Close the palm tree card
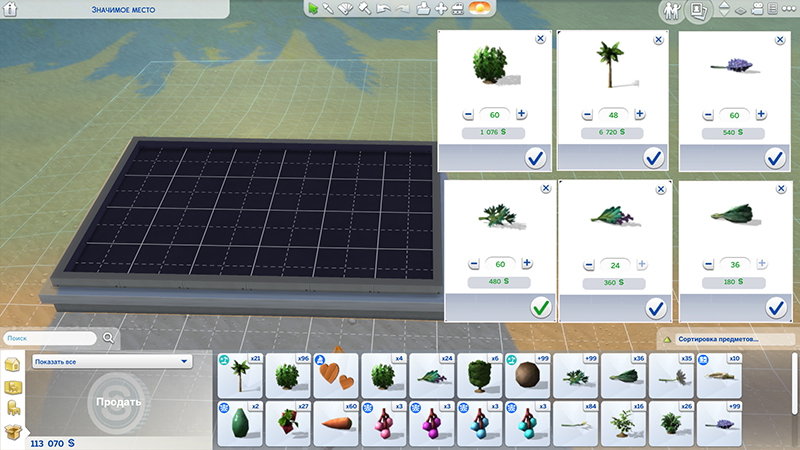800x450 pixels. (x=658, y=40)
